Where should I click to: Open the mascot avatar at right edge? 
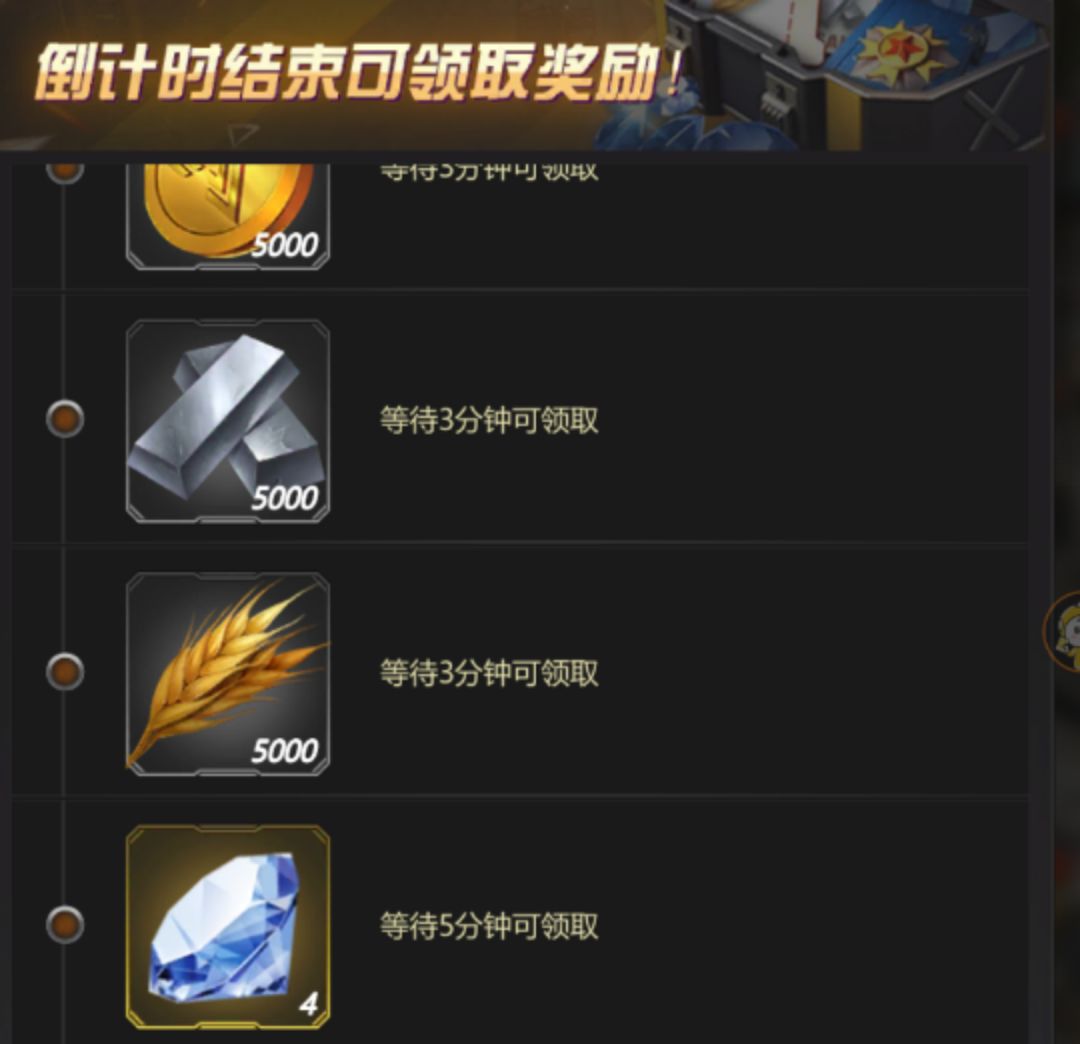point(1064,631)
